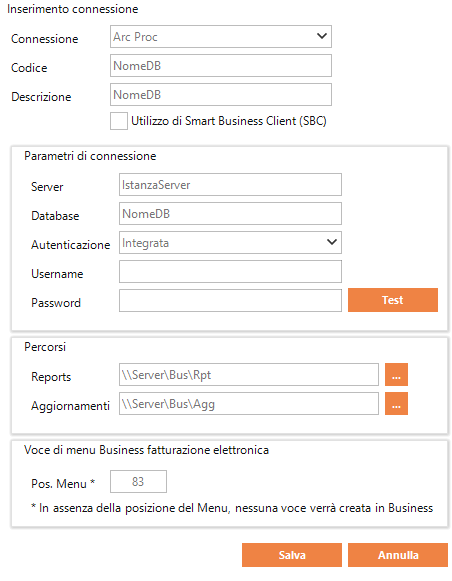This screenshot has height=581, width=452.
Task: Select the Password text box
Action: 230,301
